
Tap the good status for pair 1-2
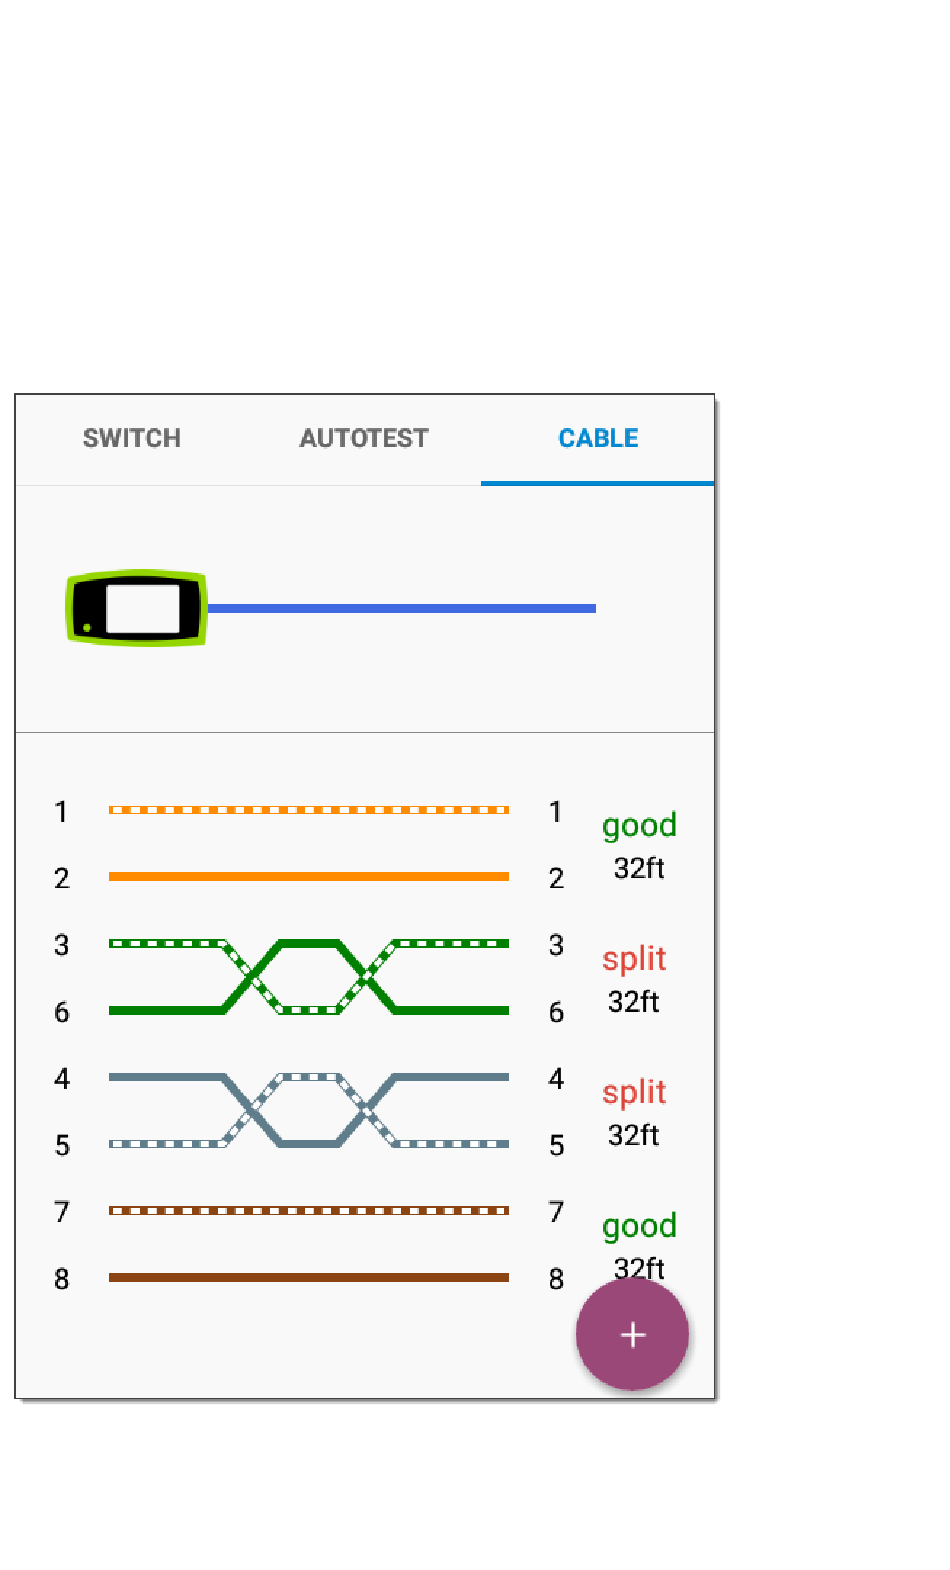pyautogui.click(x=639, y=825)
